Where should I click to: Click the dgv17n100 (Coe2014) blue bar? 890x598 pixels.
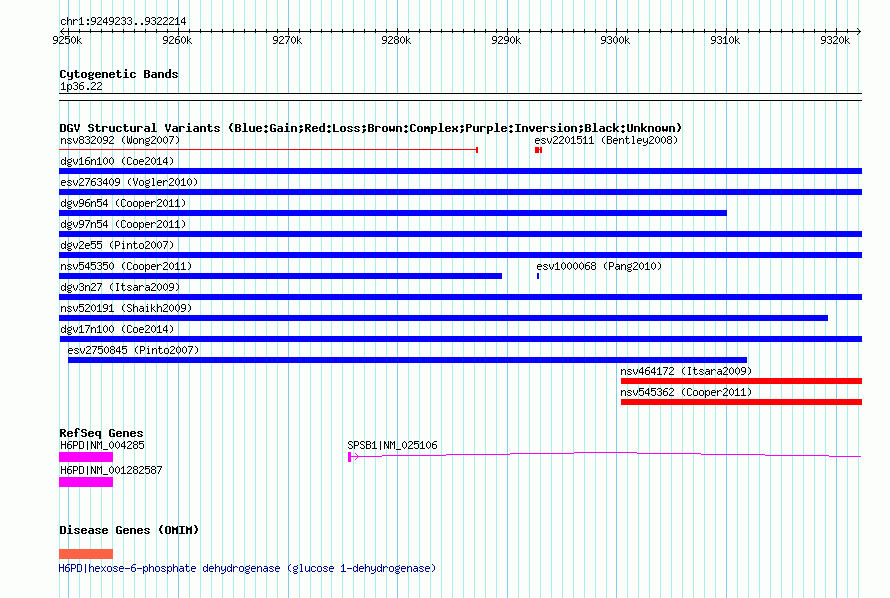[460, 339]
